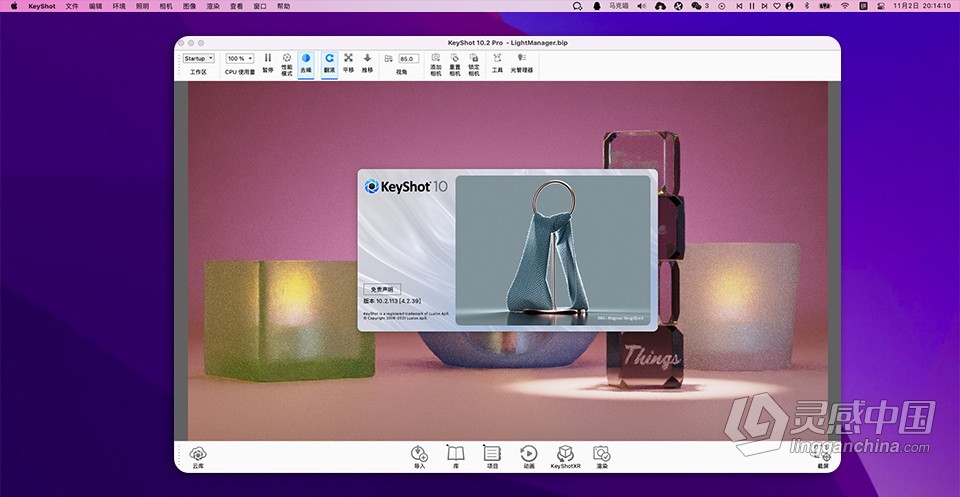Click the splash screen cloth render image
The height and width of the screenshot is (497, 960).
point(553,250)
